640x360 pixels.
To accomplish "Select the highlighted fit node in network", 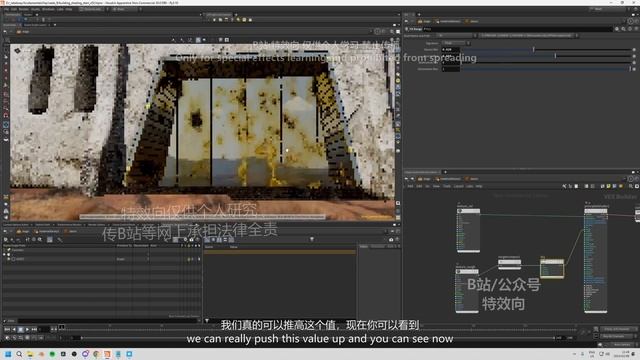I will [552, 268].
